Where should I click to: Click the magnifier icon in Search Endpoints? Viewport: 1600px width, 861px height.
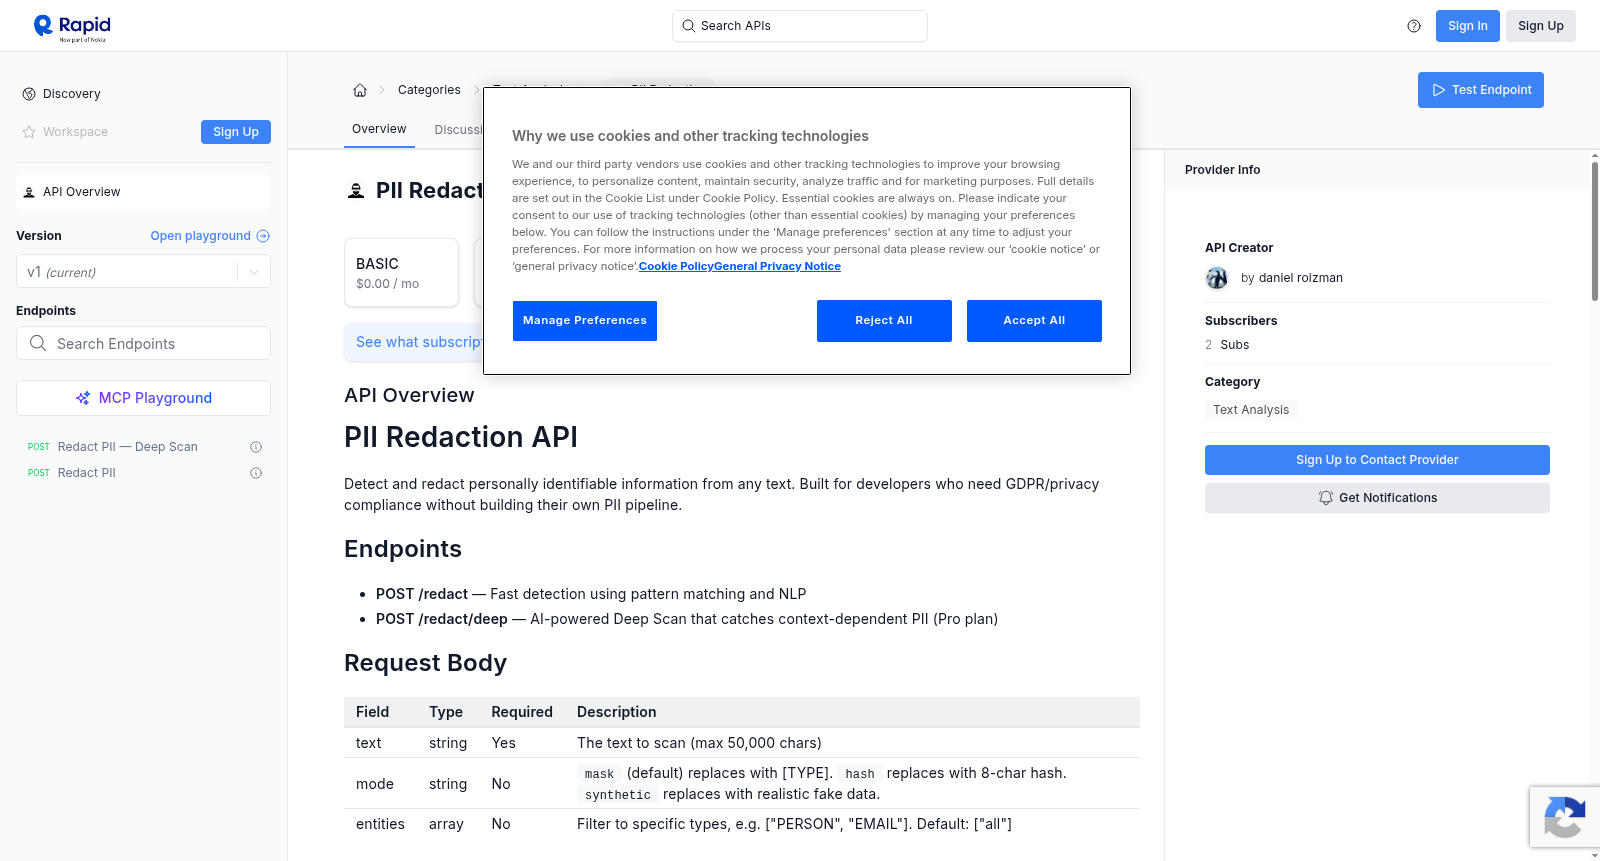pyautogui.click(x=38, y=343)
